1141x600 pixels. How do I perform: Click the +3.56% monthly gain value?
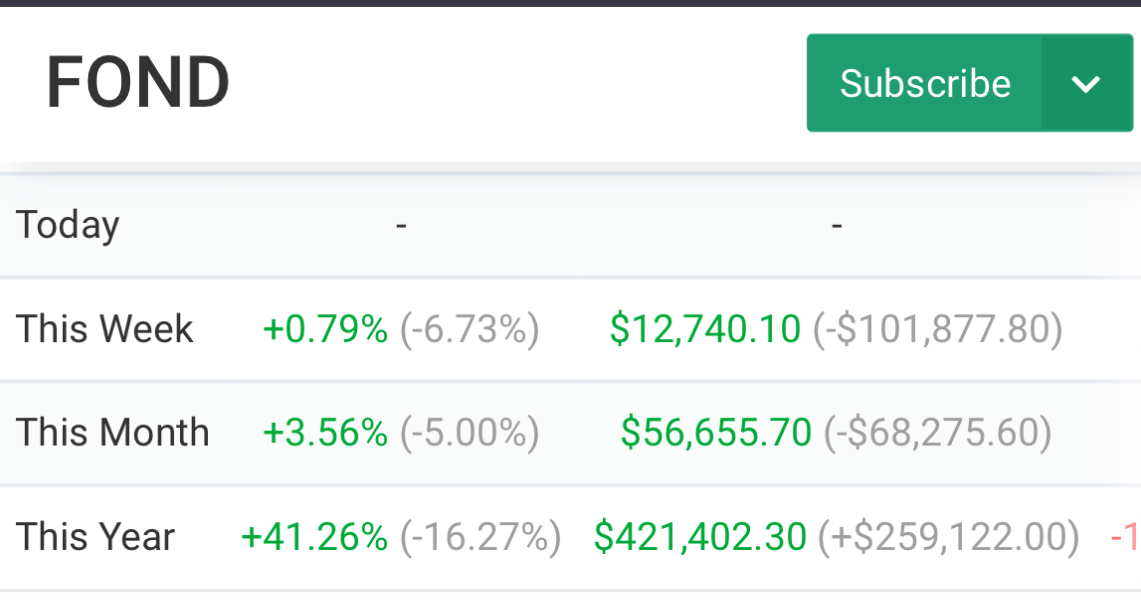coord(325,433)
